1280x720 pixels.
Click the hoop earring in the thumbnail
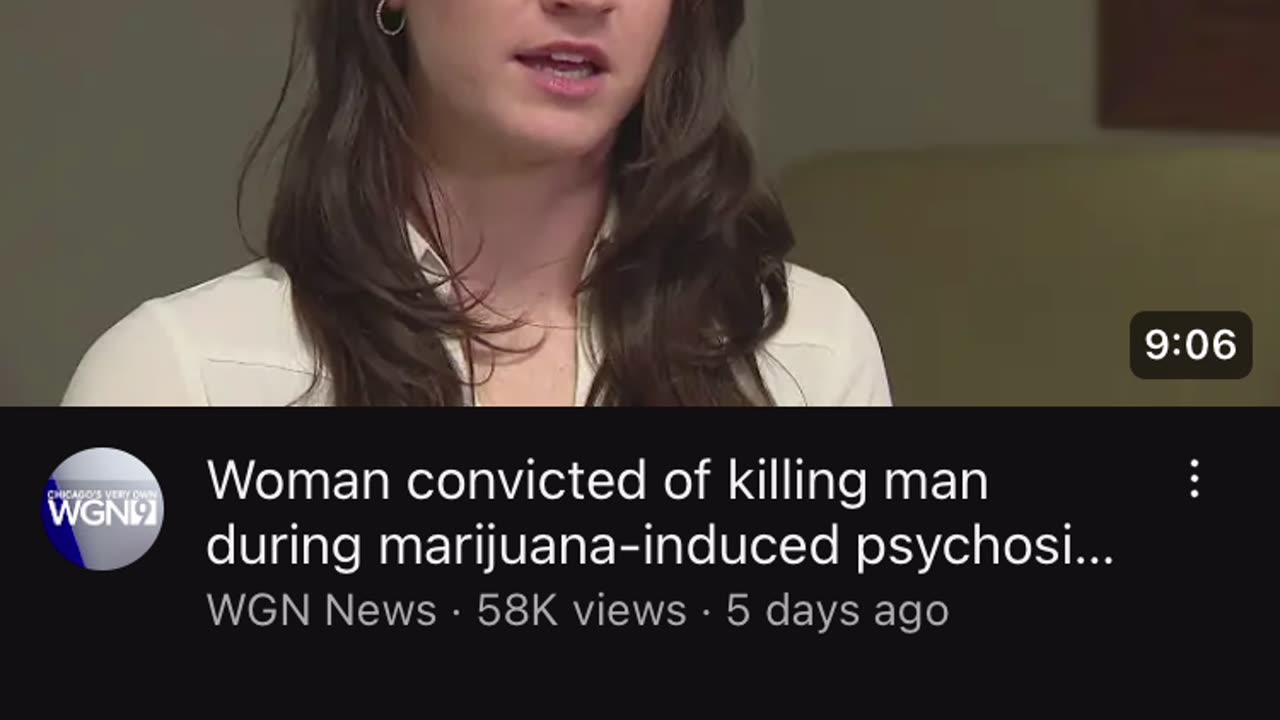tap(390, 17)
